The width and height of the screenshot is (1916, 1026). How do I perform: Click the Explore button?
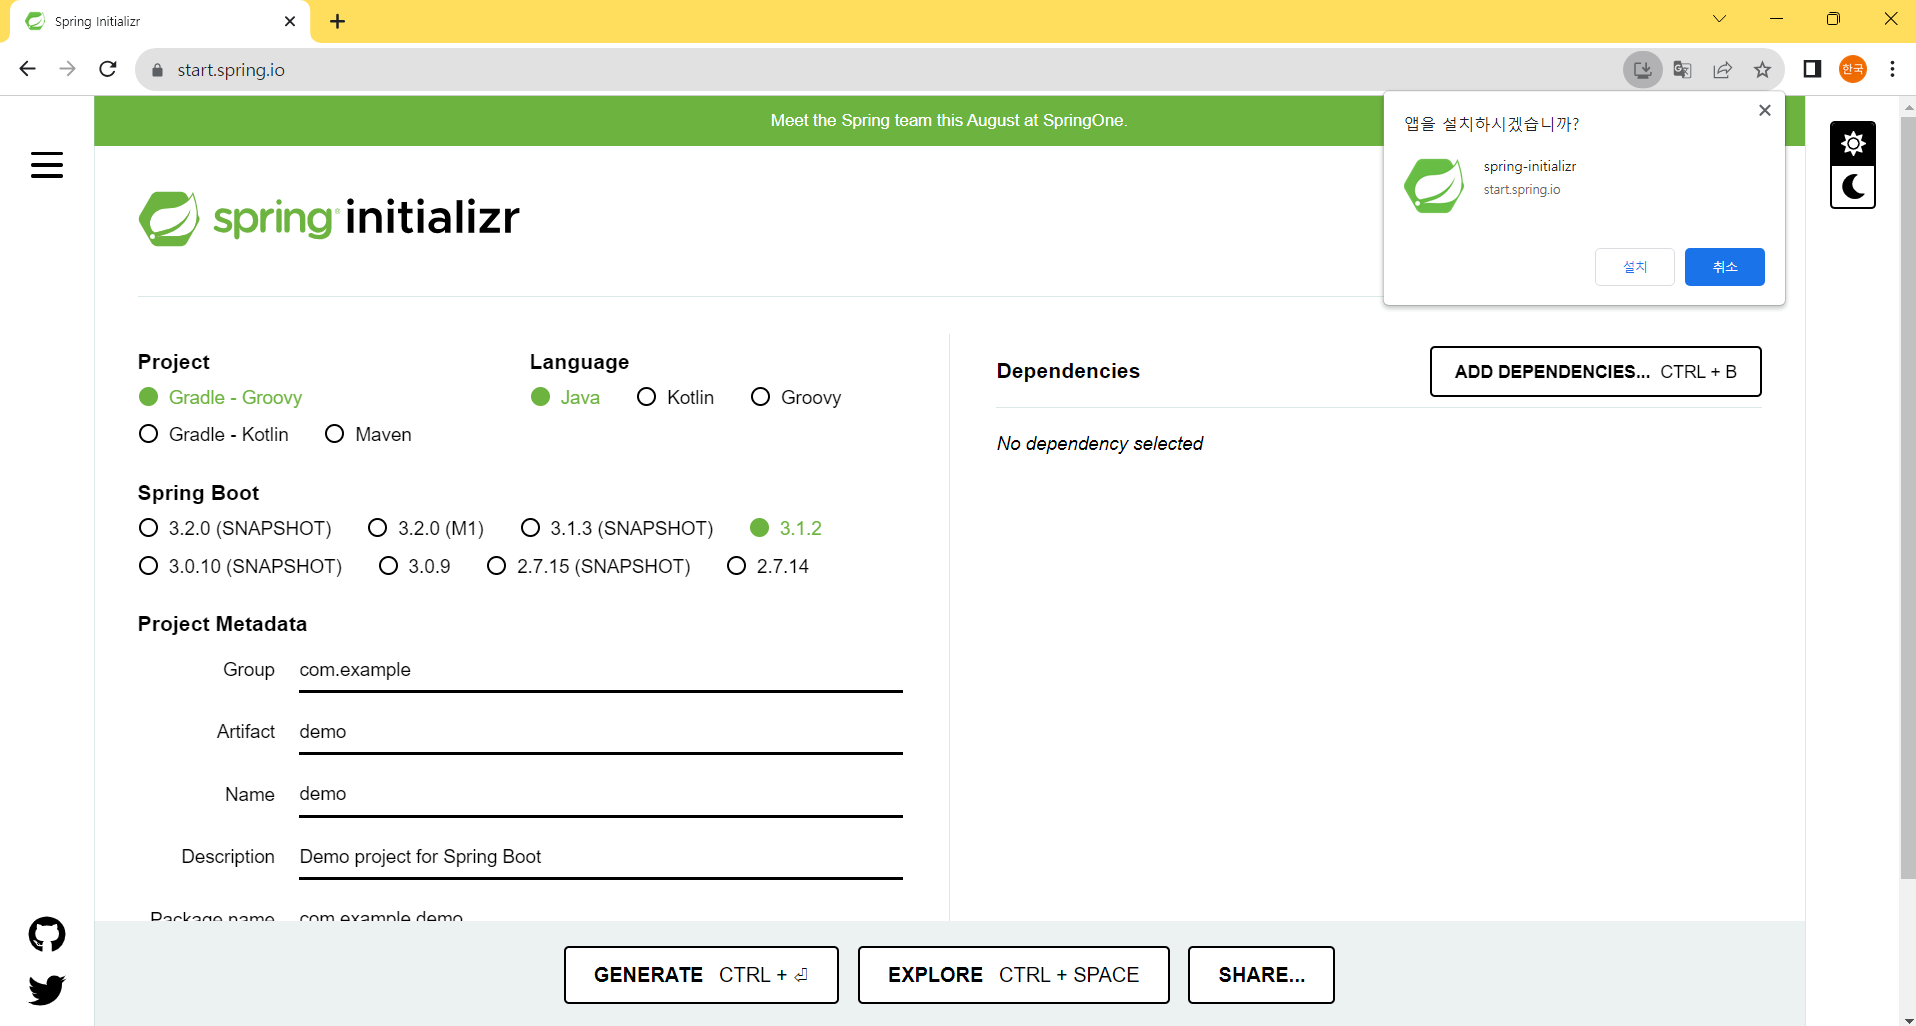pos(1013,975)
